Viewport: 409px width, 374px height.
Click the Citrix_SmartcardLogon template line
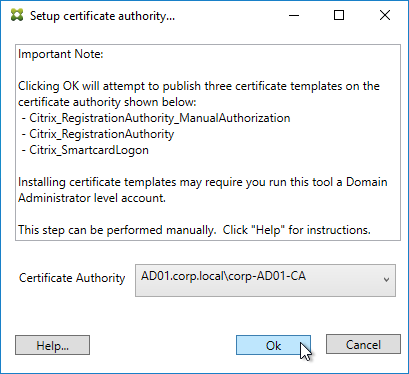click(x=85, y=150)
